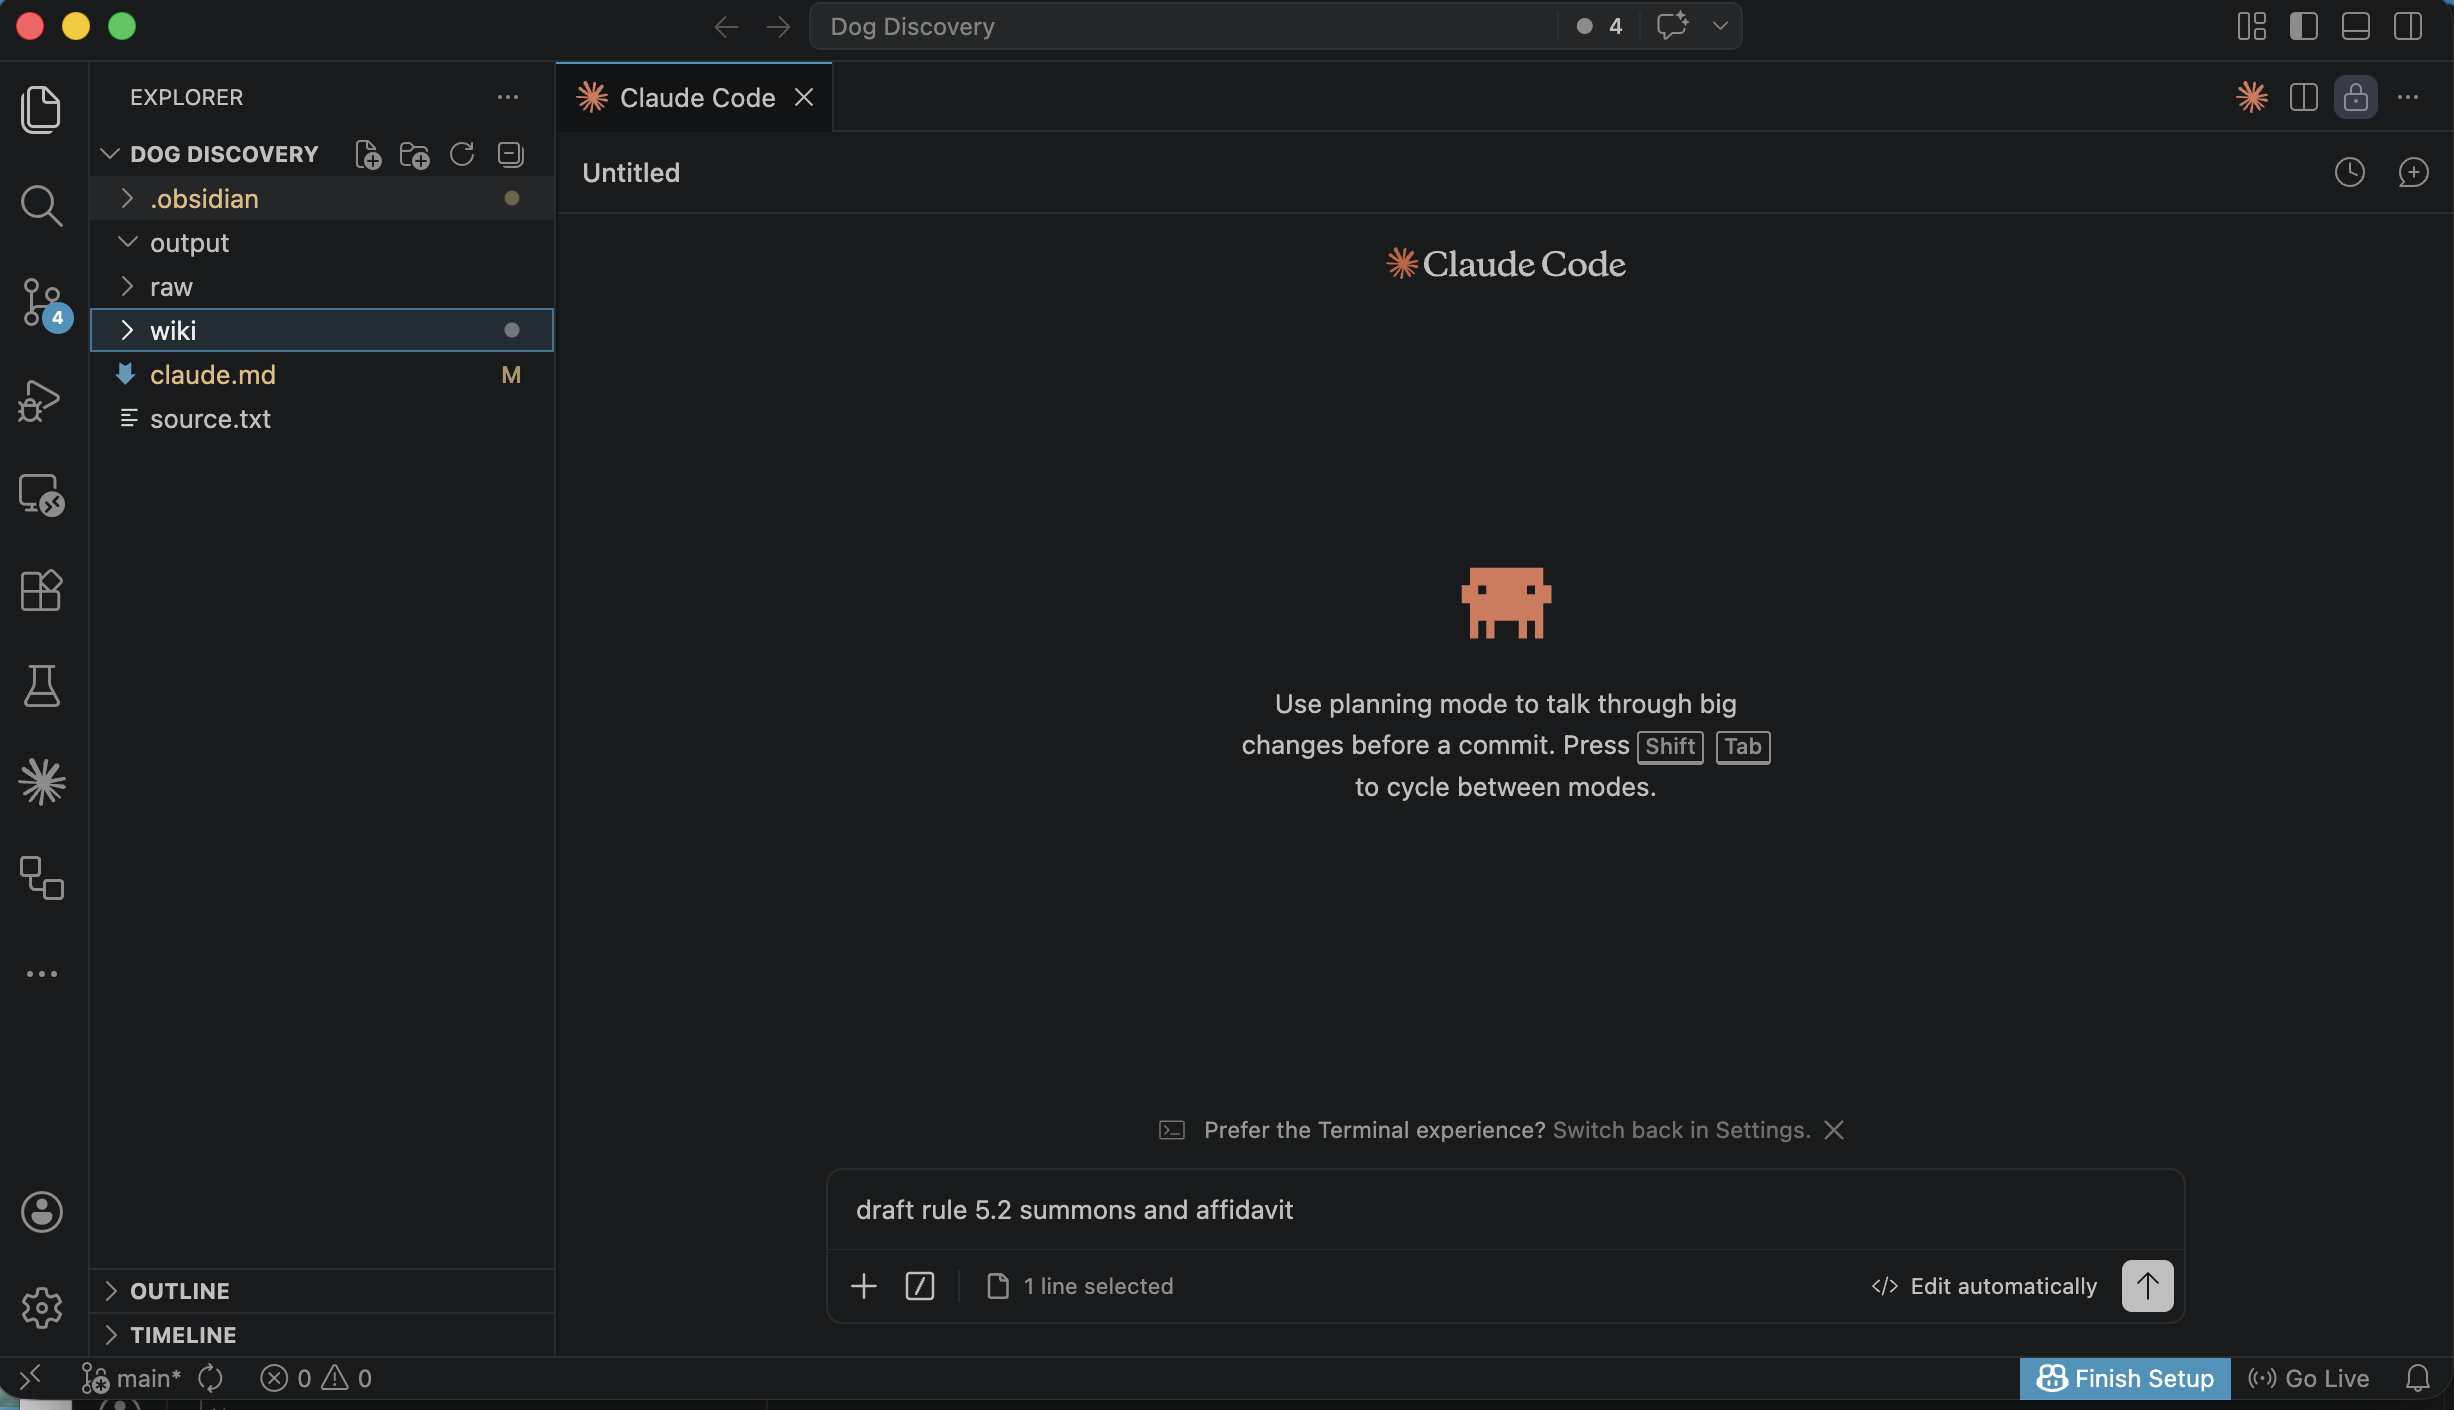Click the 4 unsaved indicator in title bar
The width and height of the screenshot is (2454, 1410).
pos(1599,26)
